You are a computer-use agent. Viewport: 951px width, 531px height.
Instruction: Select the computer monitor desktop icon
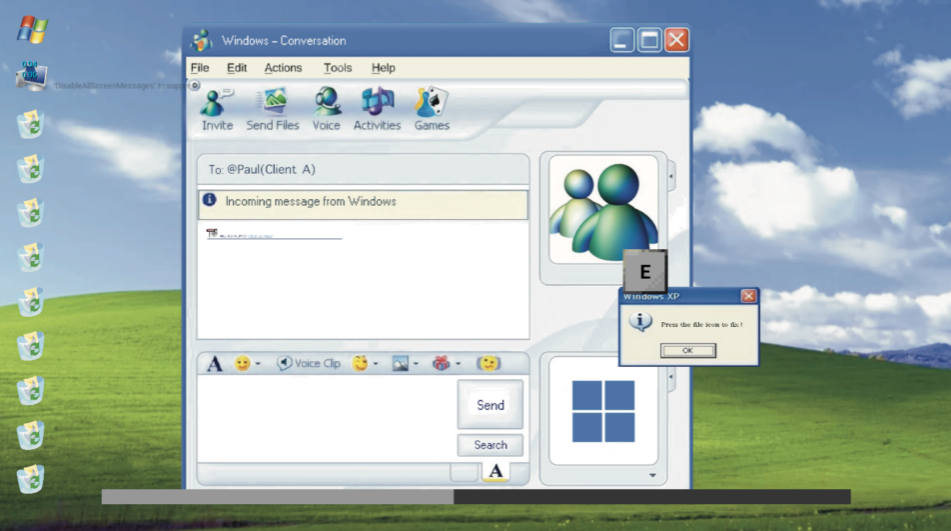[30, 75]
